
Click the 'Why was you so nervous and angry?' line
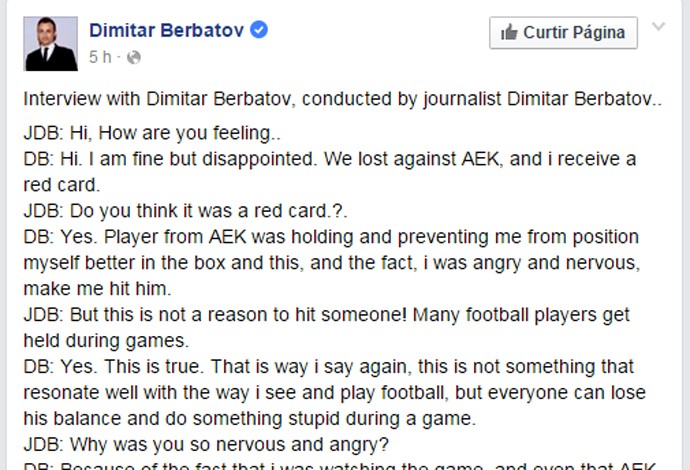pyautogui.click(x=206, y=444)
